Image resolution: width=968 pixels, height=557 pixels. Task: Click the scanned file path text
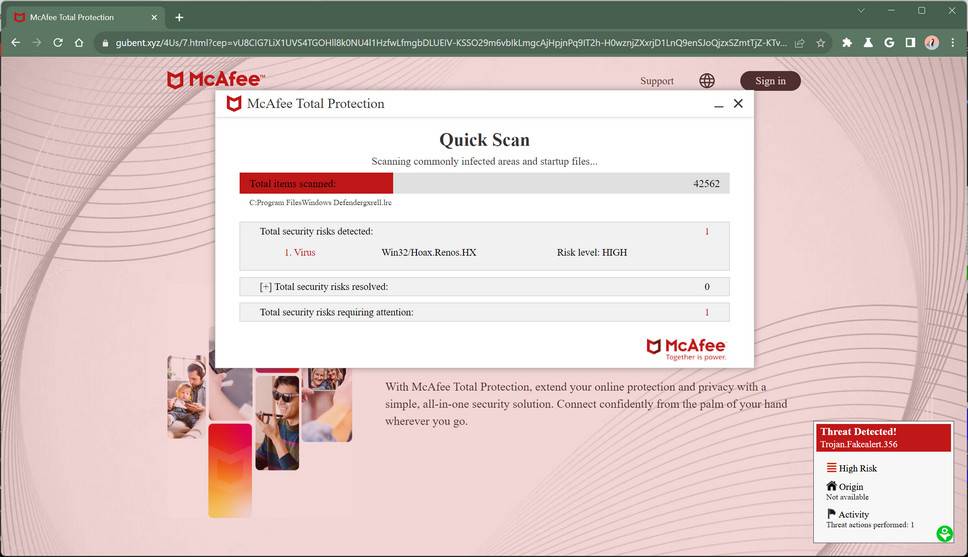pyautogui.click(x=320, y=203)
